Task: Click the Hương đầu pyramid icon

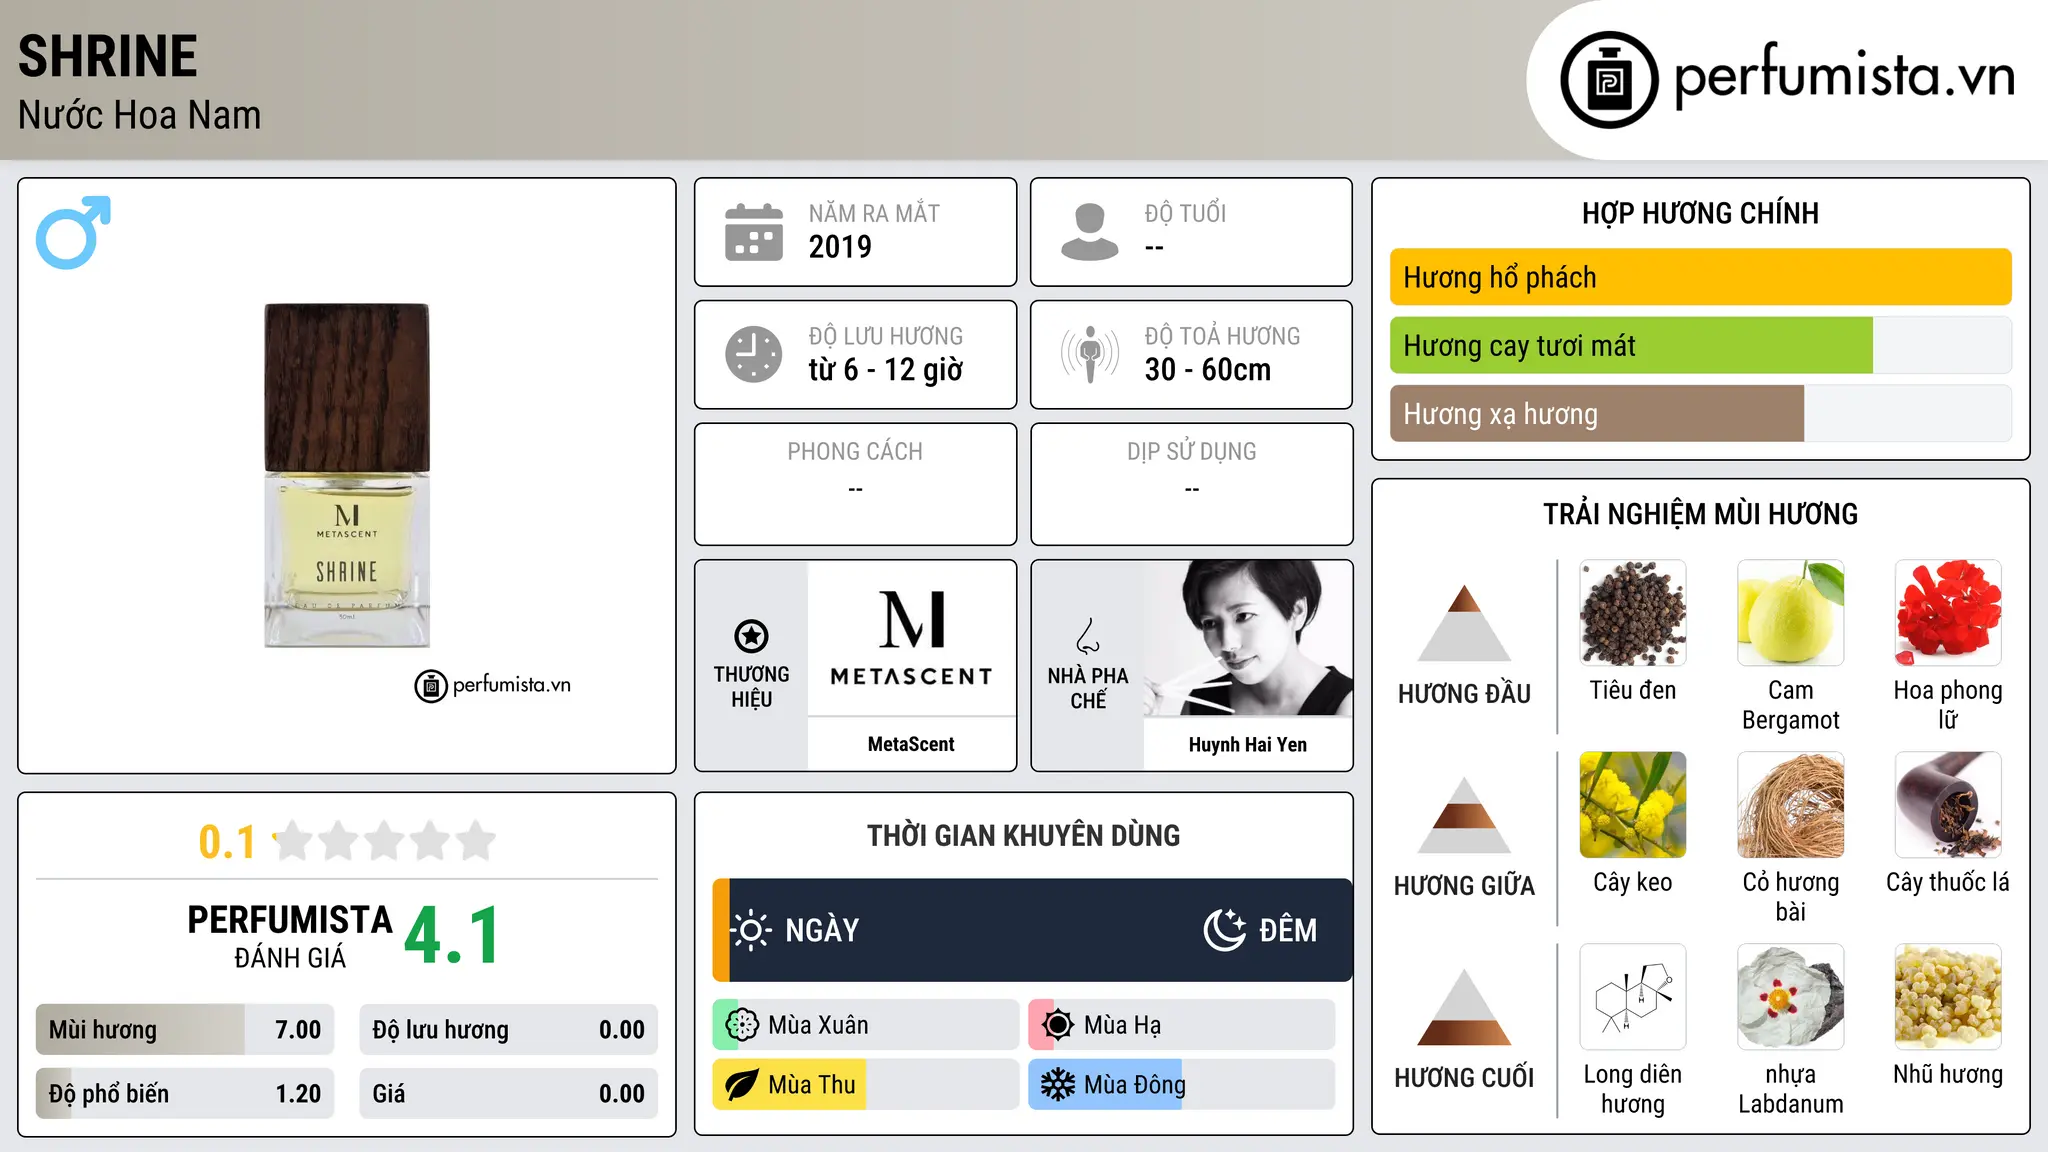Action: point(1464,623)
